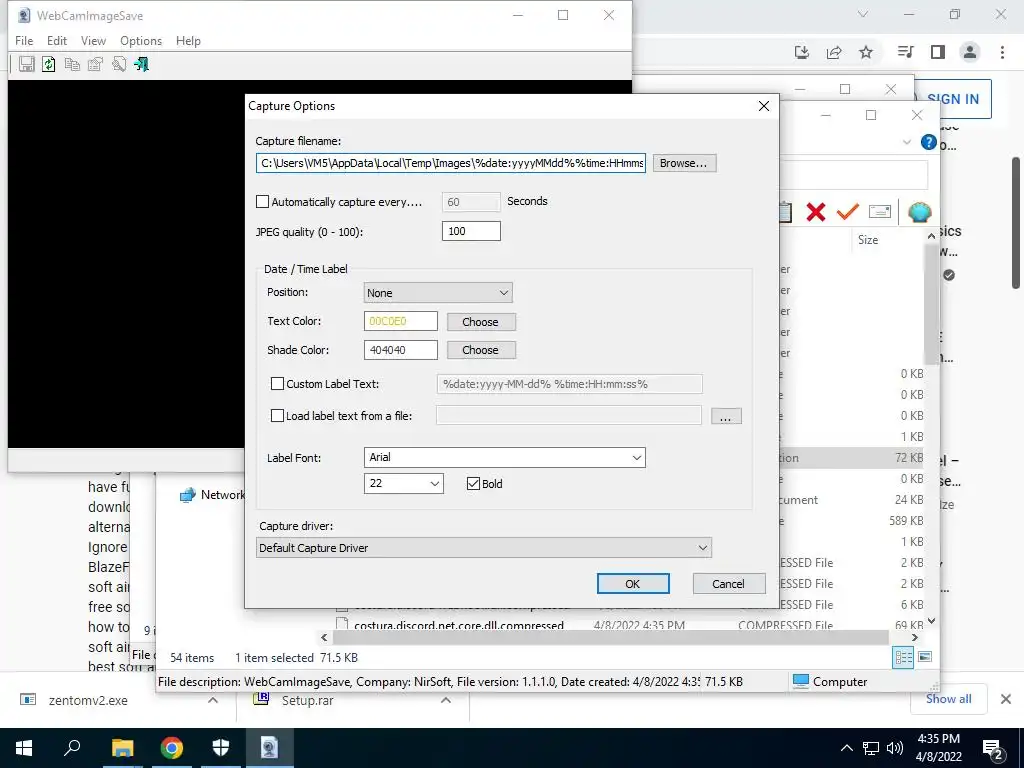Open File Explorer from the taskbar

pos(122,748)
